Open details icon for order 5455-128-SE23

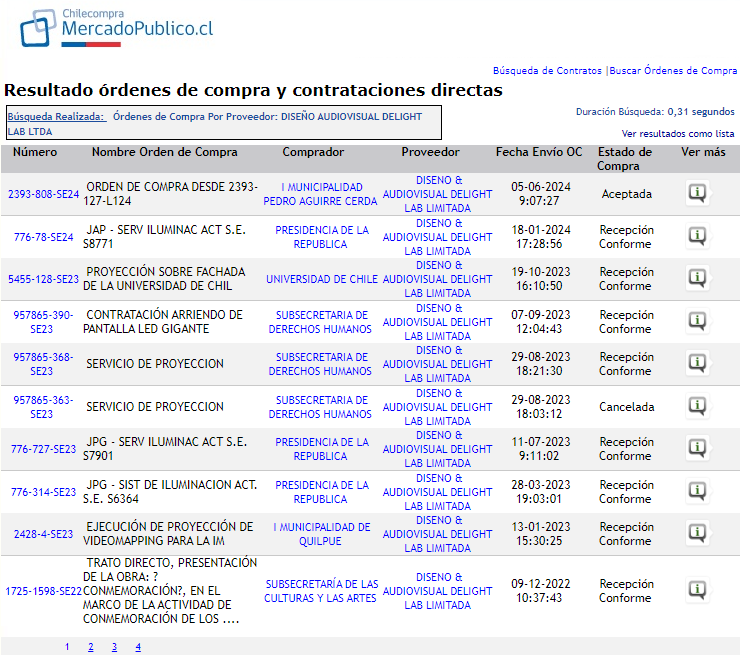pos(697,278)
